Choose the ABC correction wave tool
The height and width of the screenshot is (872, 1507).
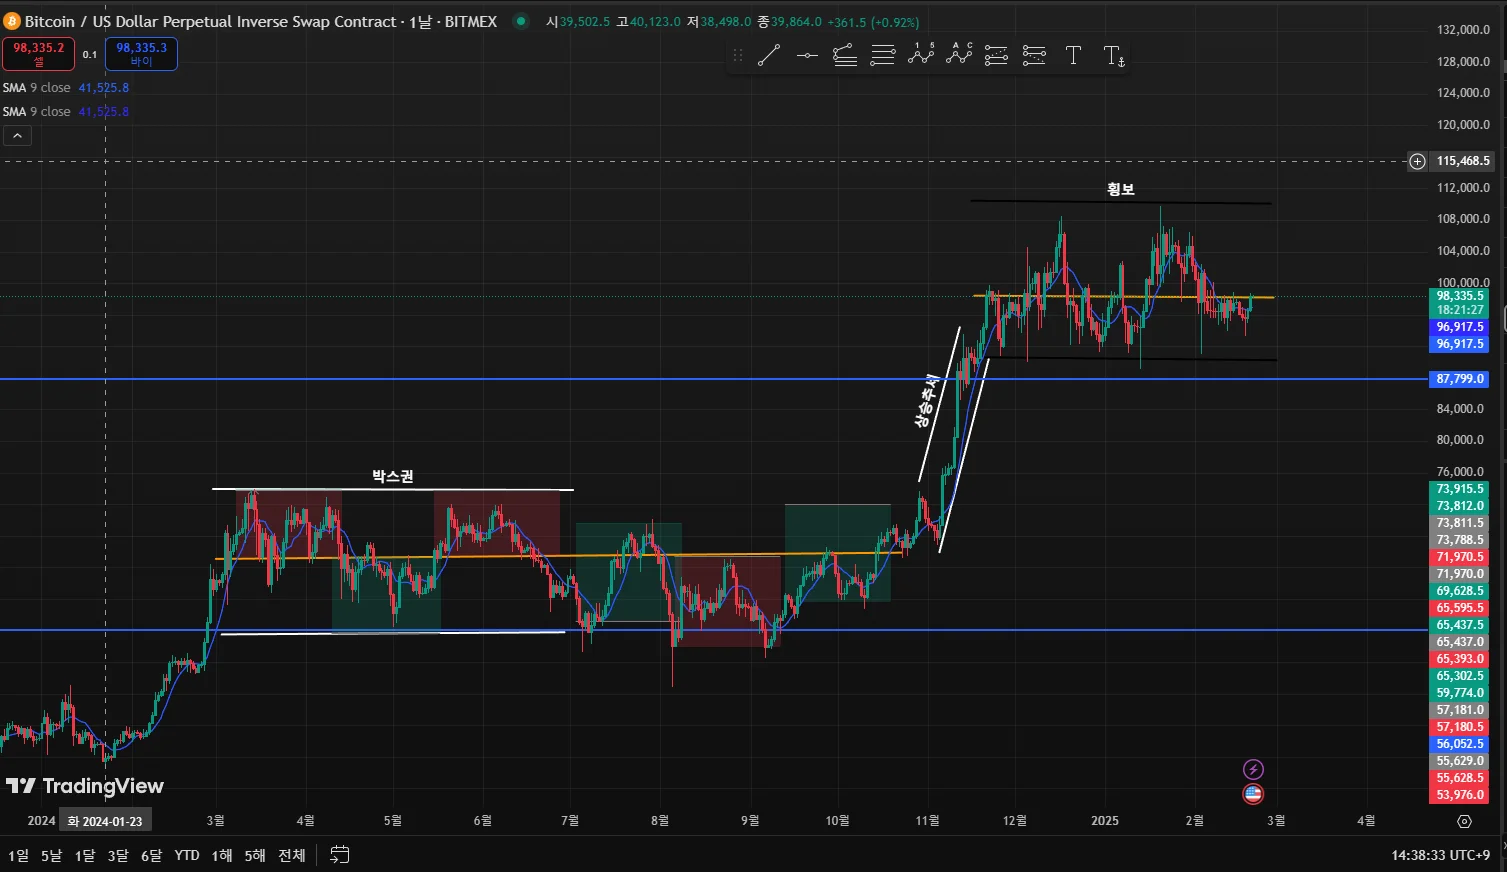(x=959, y=55)
